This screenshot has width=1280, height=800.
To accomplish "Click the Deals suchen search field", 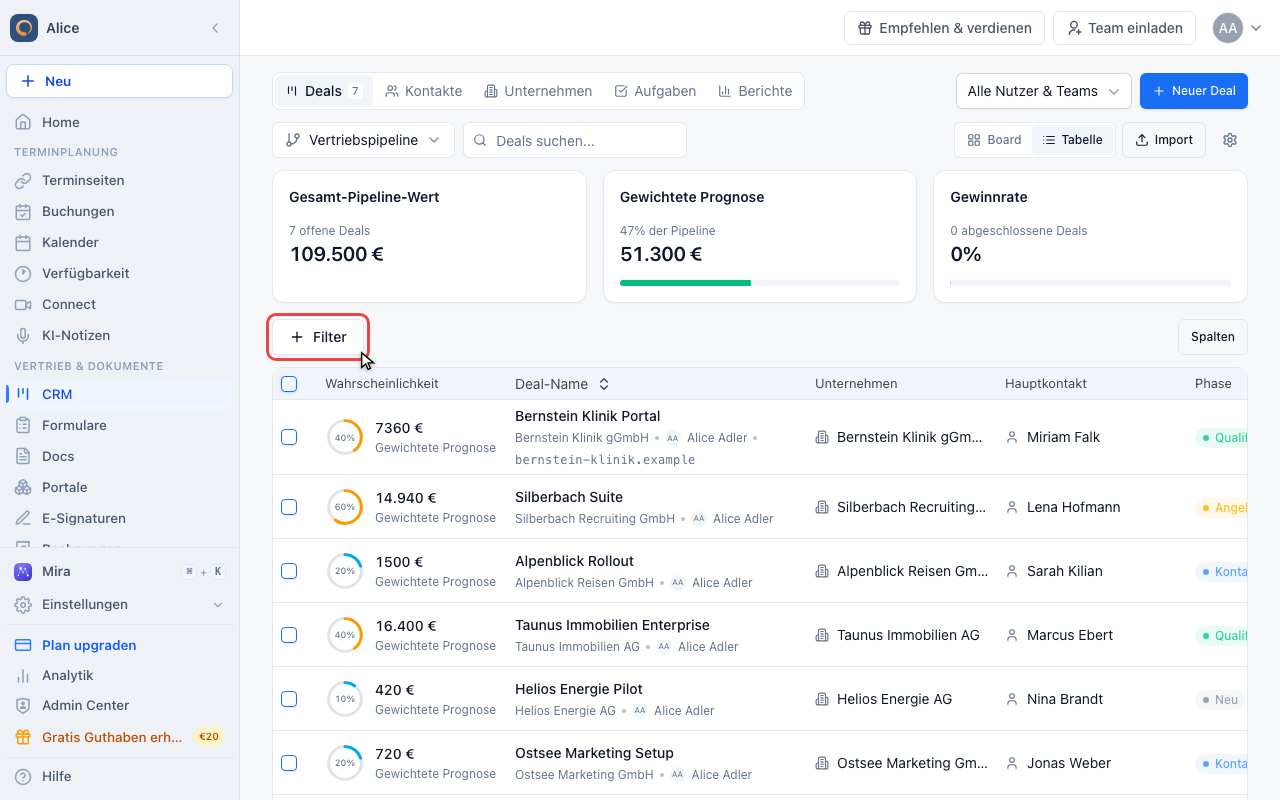I will 575,140.
